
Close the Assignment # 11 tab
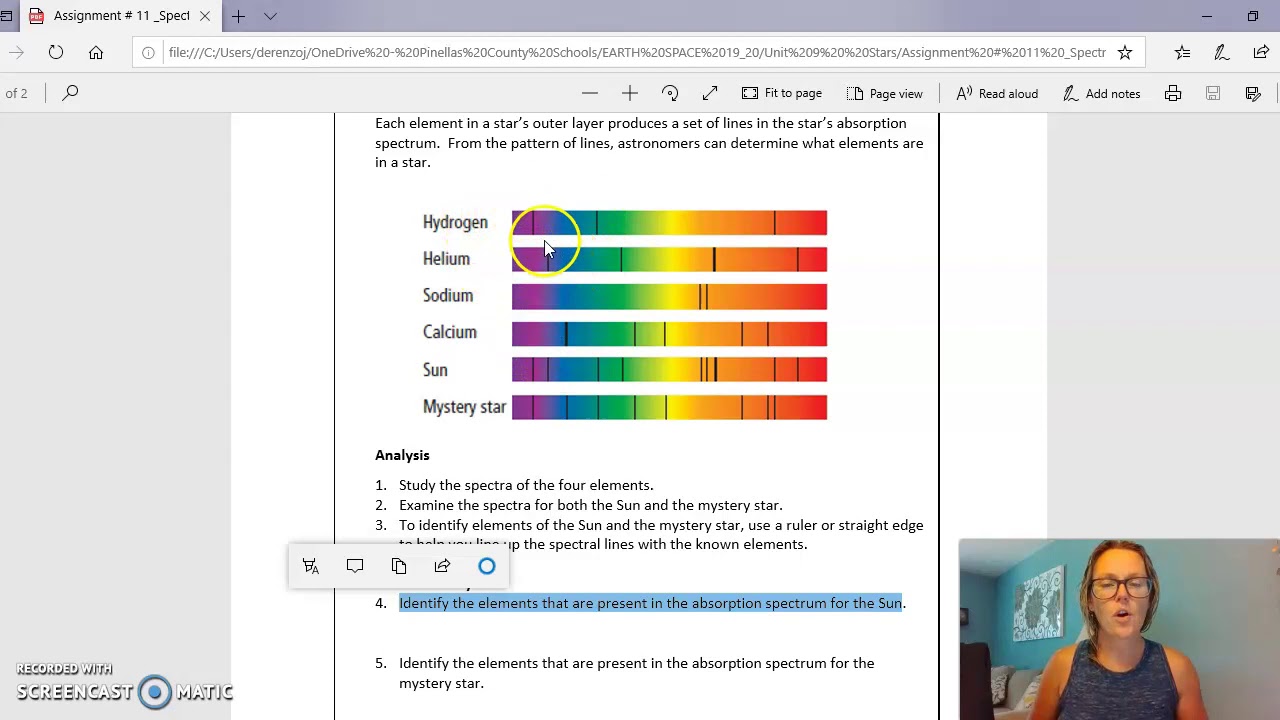[205, 16]
